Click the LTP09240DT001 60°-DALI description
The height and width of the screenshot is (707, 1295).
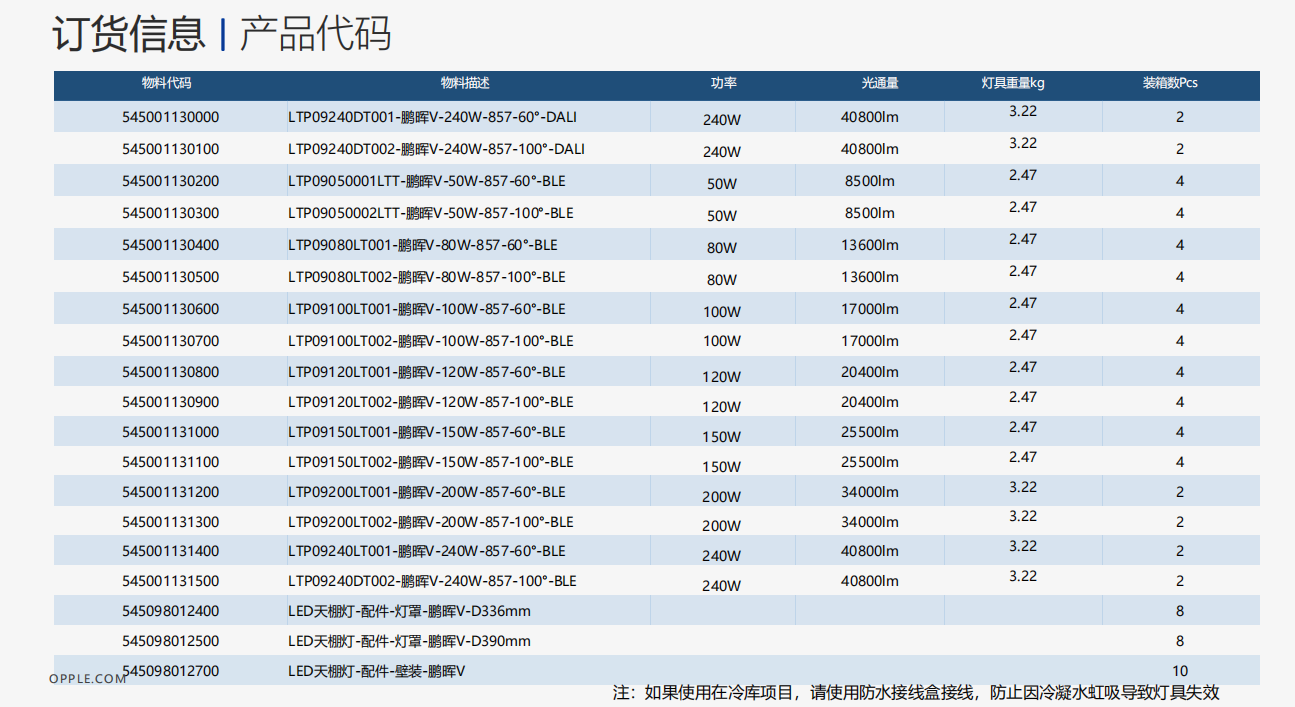pos(432,117)
